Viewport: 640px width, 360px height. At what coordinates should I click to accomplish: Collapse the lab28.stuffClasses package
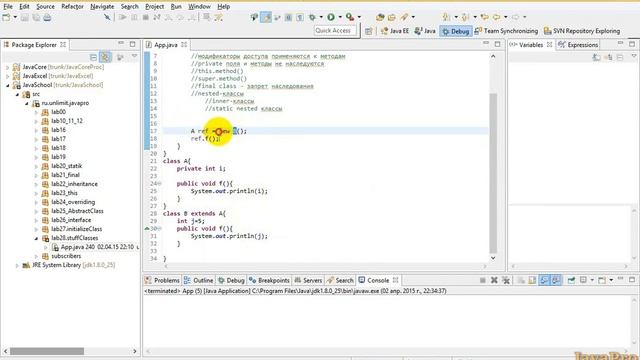pos(36,238)
